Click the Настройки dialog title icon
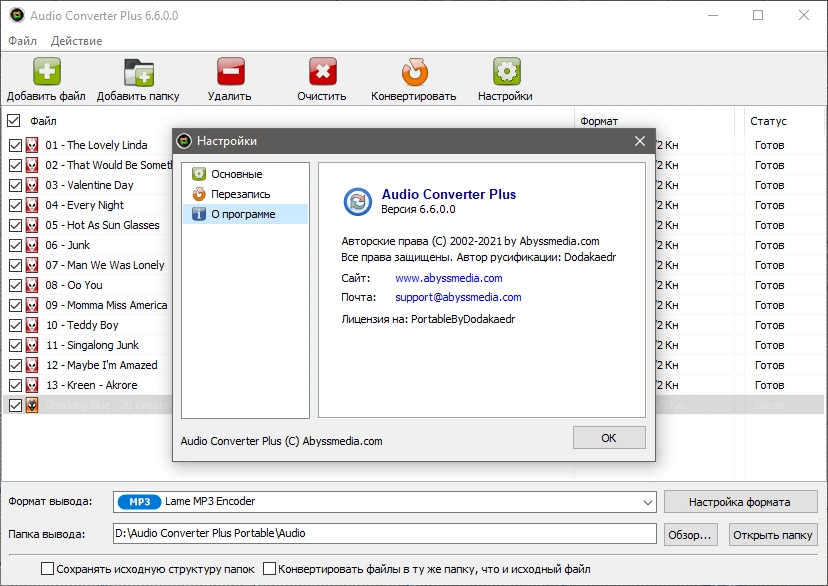The height and width of the screenshot is (586, 828). point(184,141)
